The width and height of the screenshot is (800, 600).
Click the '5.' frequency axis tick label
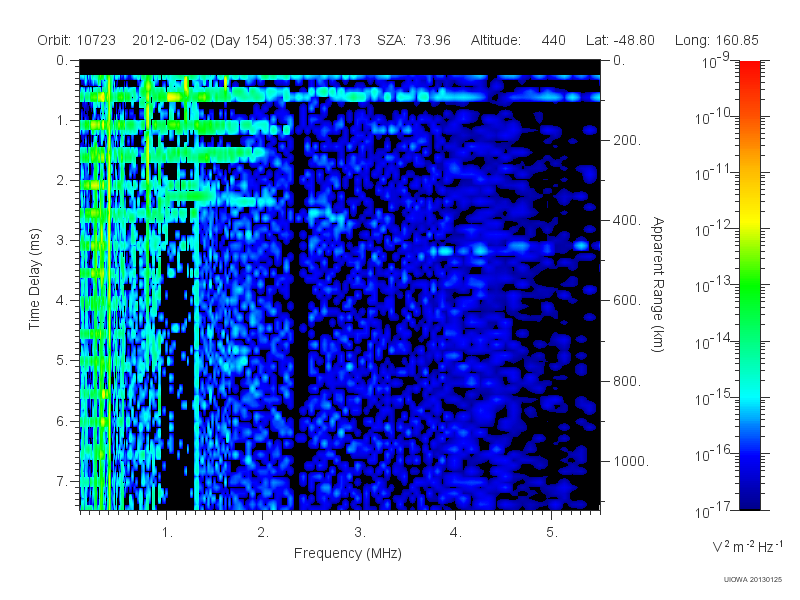point(552,532)
